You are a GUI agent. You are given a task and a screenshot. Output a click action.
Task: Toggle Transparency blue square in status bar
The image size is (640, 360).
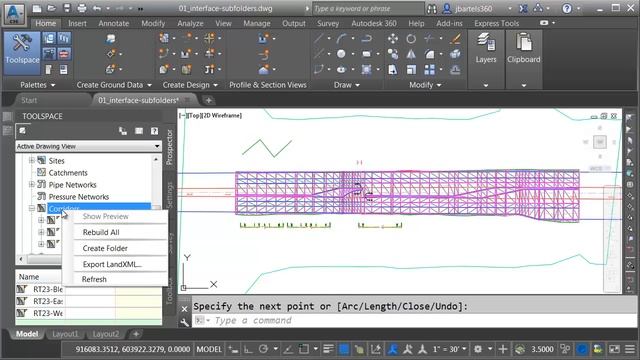(x=344, y=349)
